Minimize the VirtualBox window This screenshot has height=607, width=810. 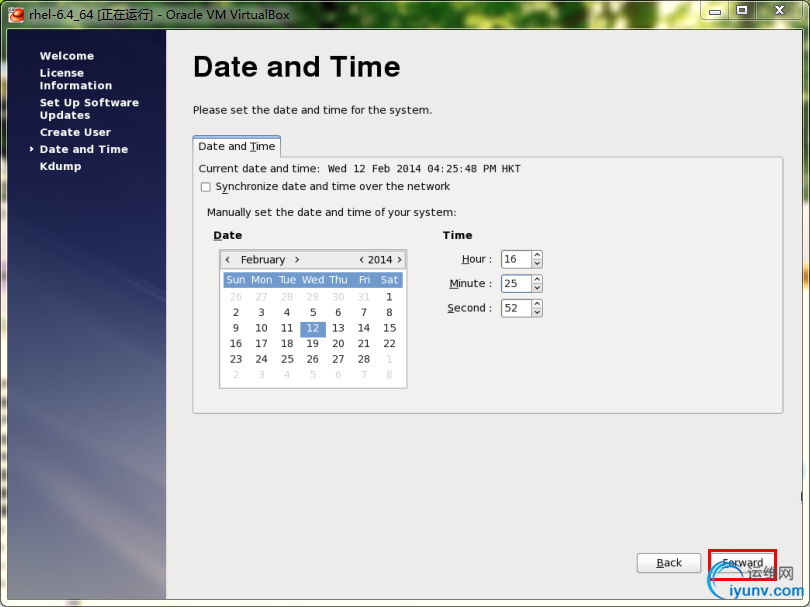coord(715,11)
